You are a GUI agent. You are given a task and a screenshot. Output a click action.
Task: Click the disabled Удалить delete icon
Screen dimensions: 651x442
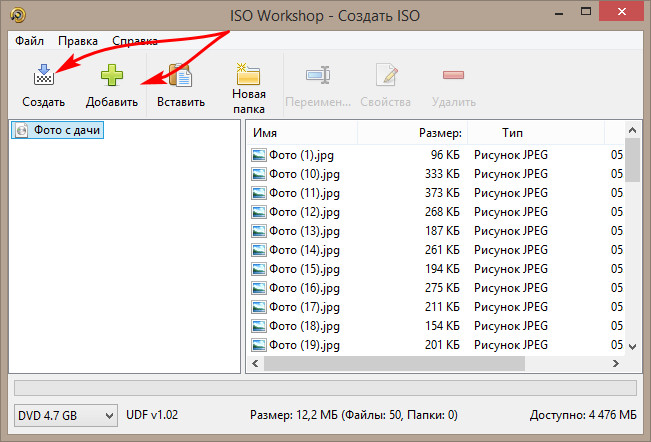(x=453, y=75)
